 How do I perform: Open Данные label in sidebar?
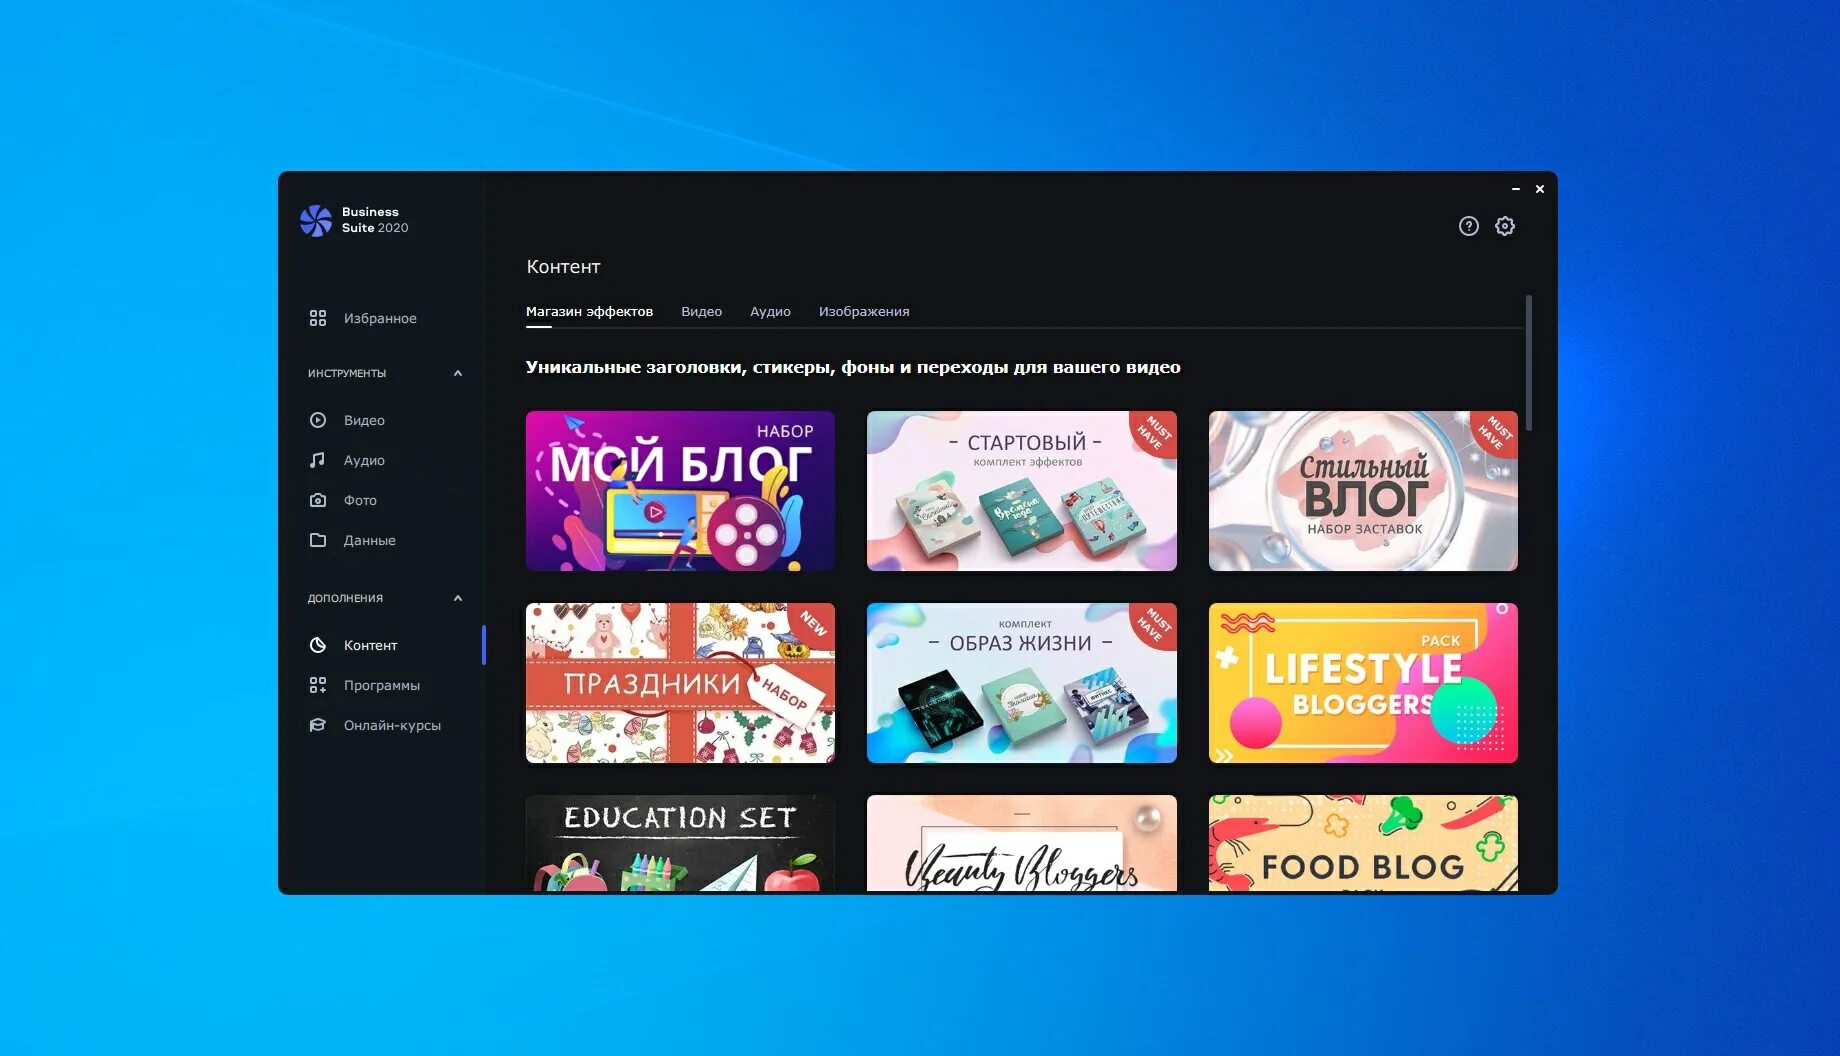pos(370,540)
